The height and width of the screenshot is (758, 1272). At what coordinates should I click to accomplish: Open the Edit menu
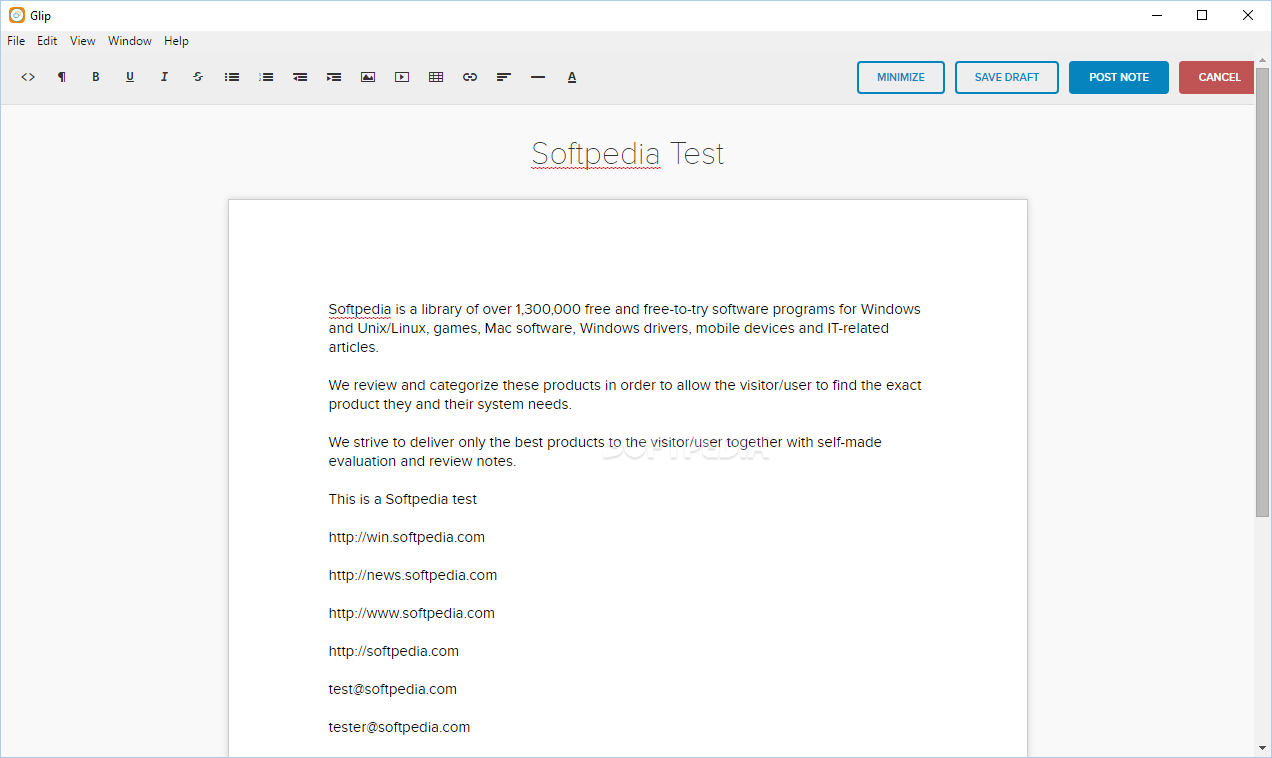[x=47, y=41]
